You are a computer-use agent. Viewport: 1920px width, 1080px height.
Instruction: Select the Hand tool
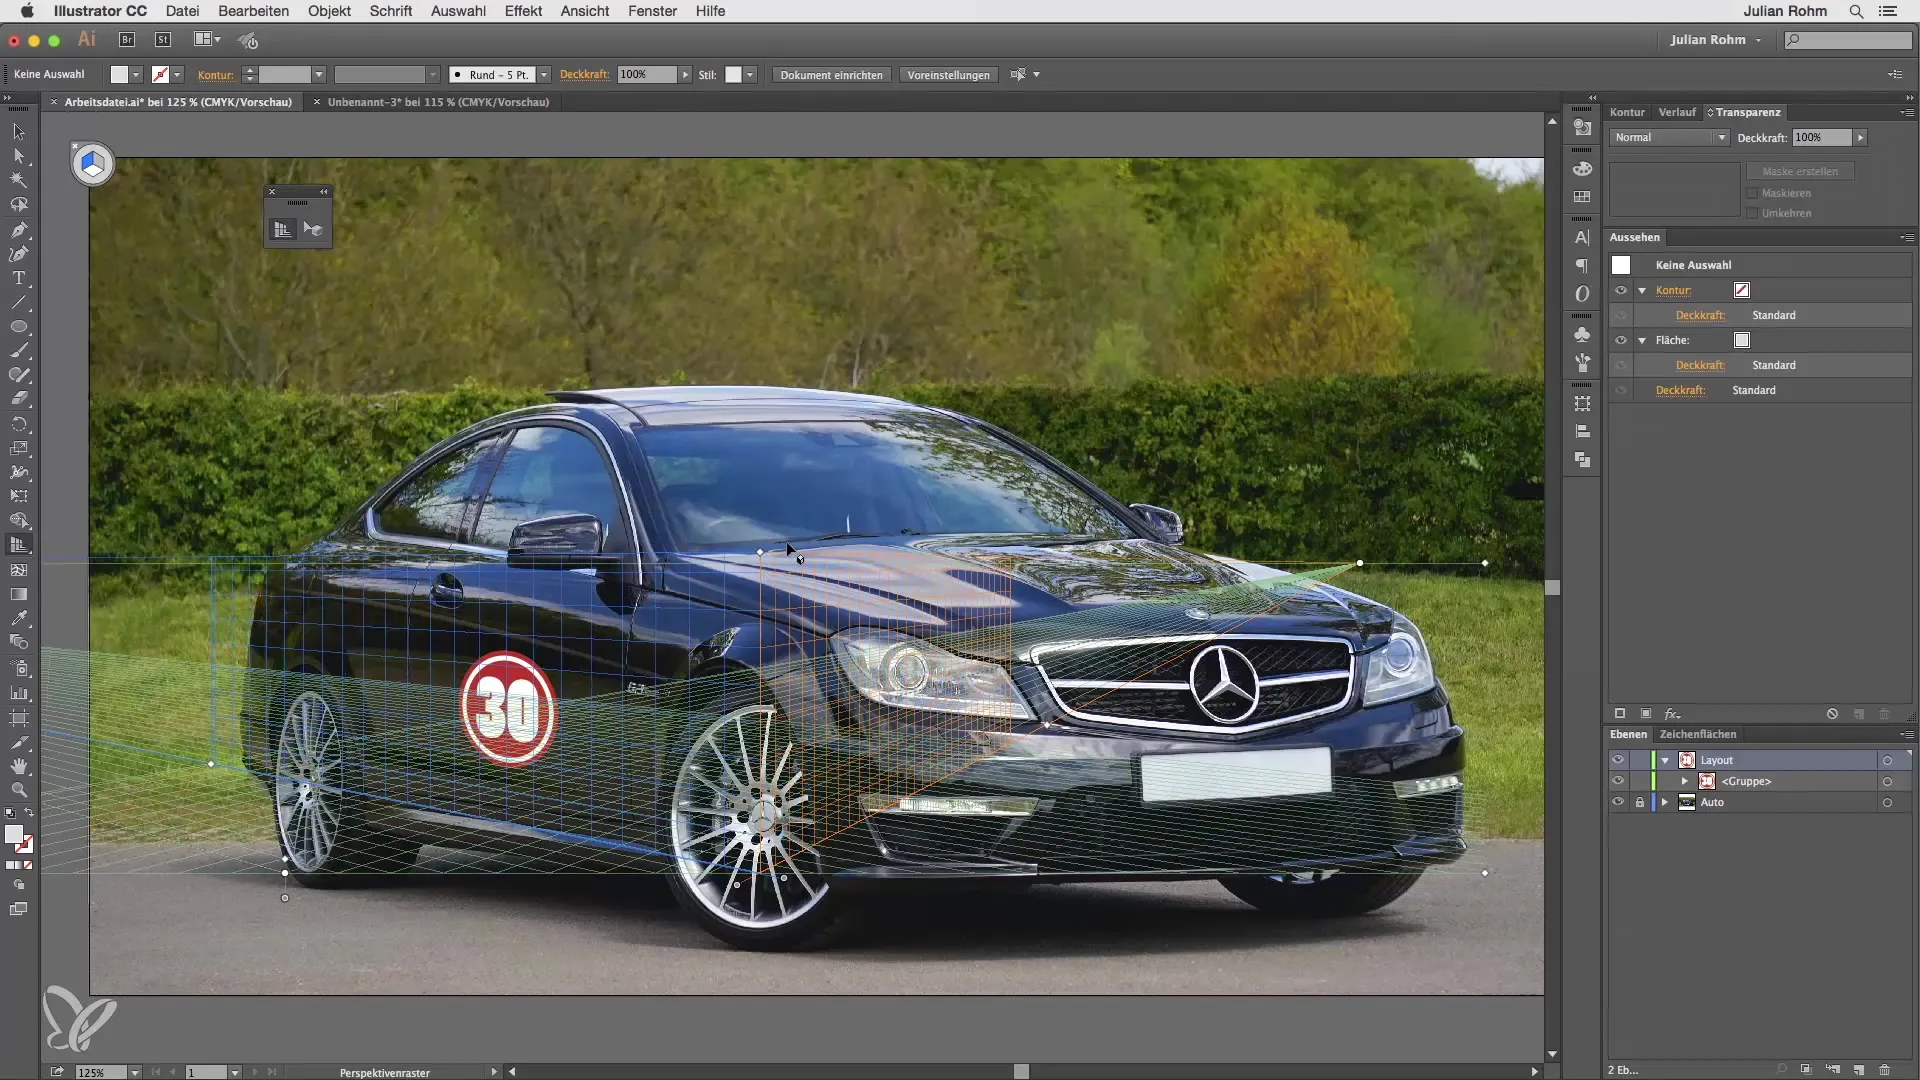(x=19, y=766)
